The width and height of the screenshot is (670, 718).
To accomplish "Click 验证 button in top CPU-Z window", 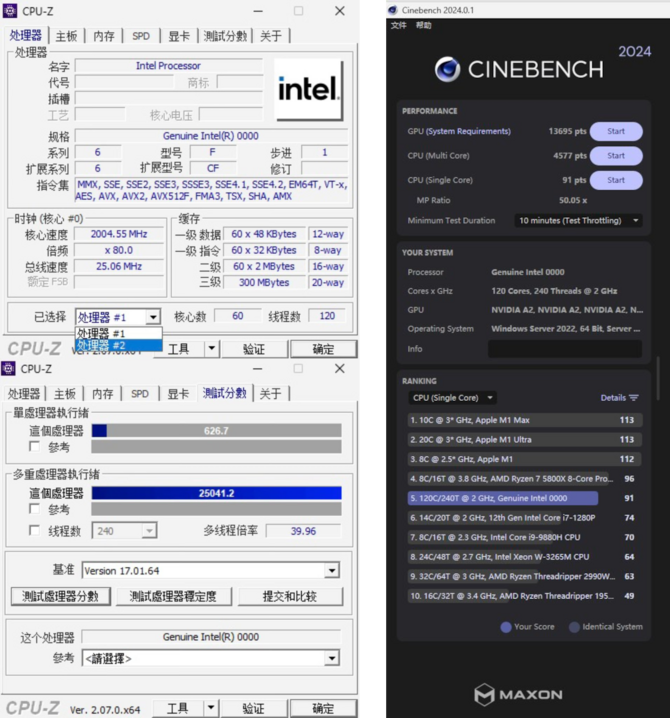I will coord(254,349).
